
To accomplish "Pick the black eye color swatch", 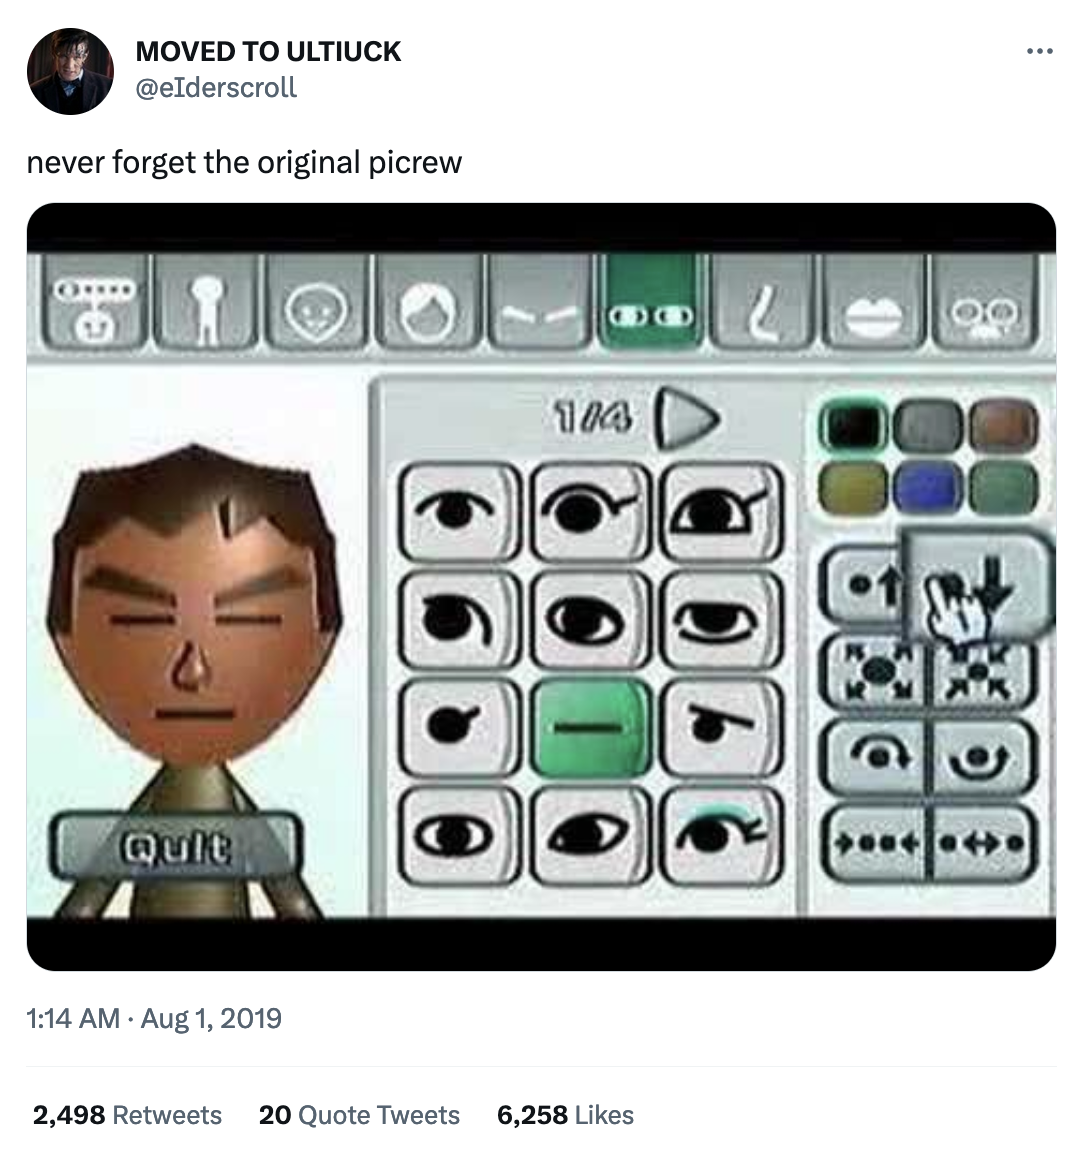I will (852, 427).
